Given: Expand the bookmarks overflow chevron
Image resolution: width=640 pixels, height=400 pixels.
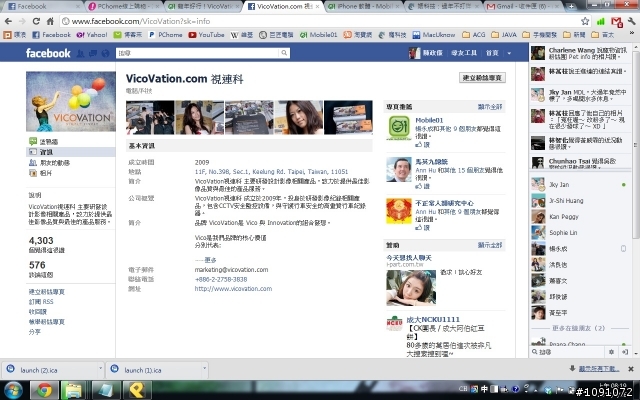Looking at the screenshot, I should tap(632, 35).
